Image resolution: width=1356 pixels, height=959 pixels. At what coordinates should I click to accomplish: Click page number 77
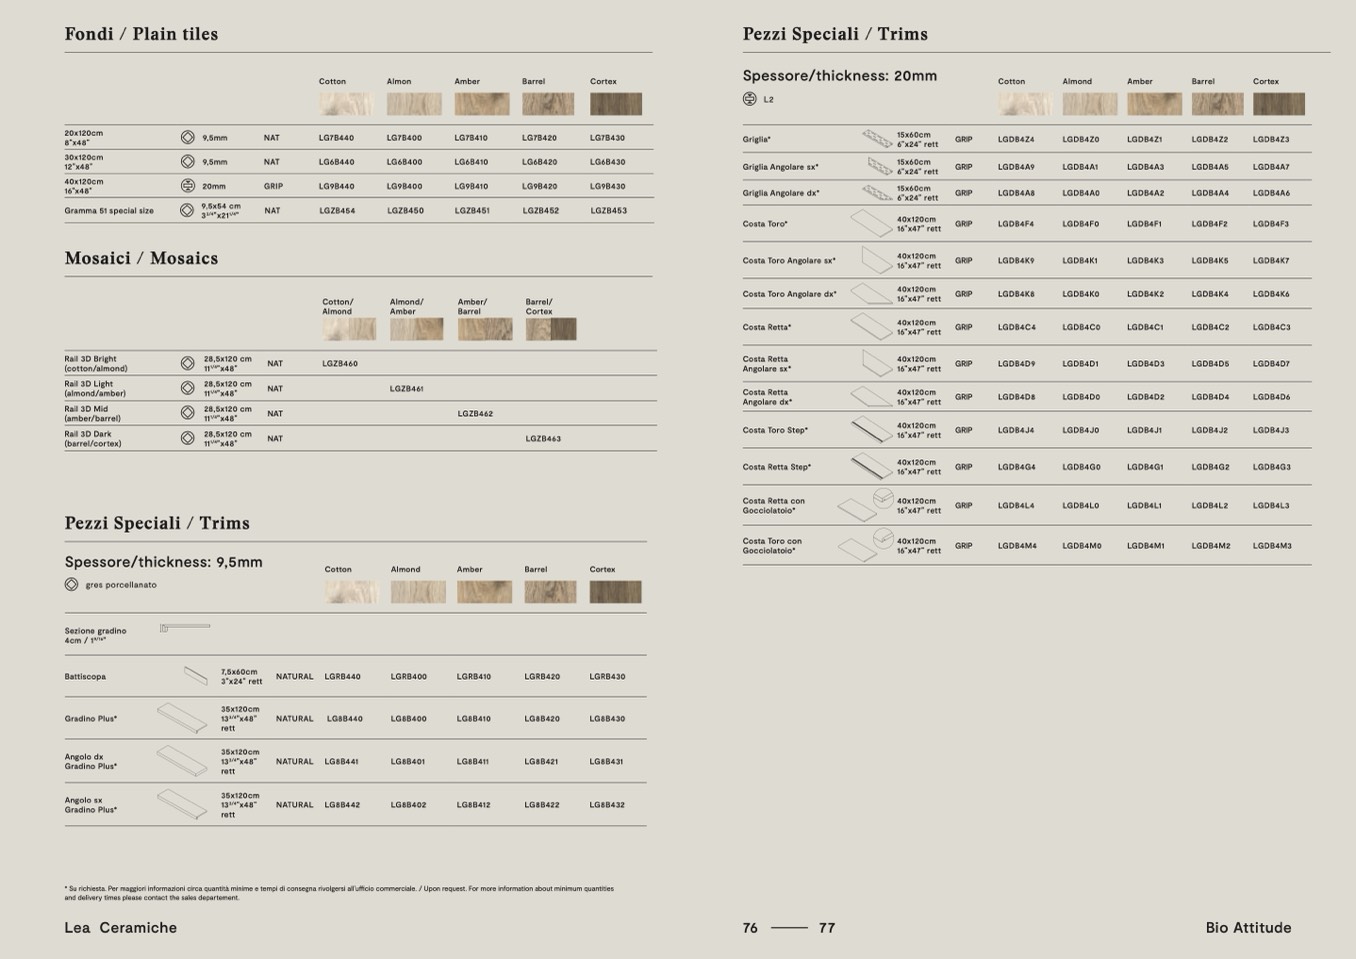point(827,928)
